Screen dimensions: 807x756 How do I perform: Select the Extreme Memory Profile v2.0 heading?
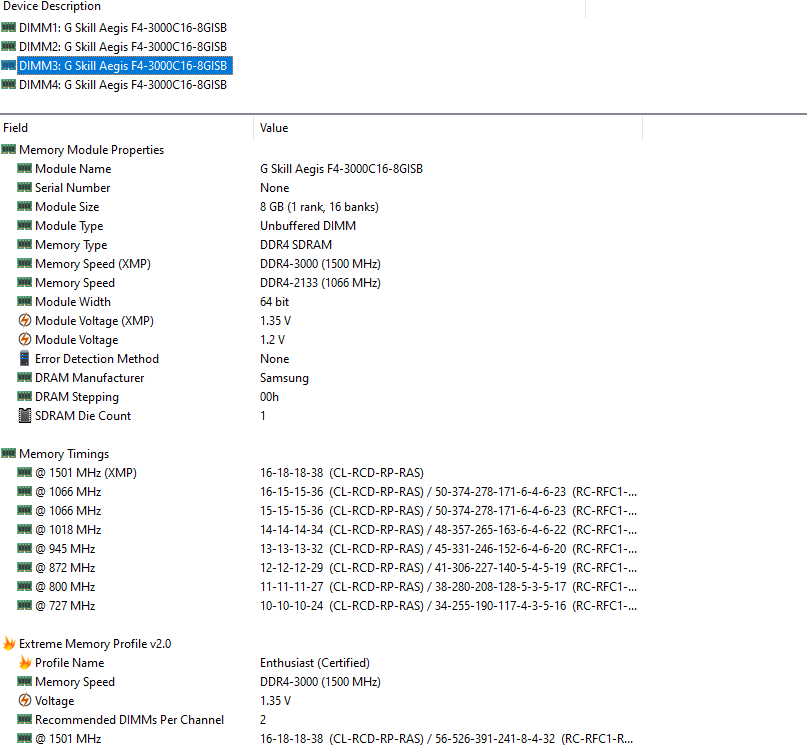95,644
